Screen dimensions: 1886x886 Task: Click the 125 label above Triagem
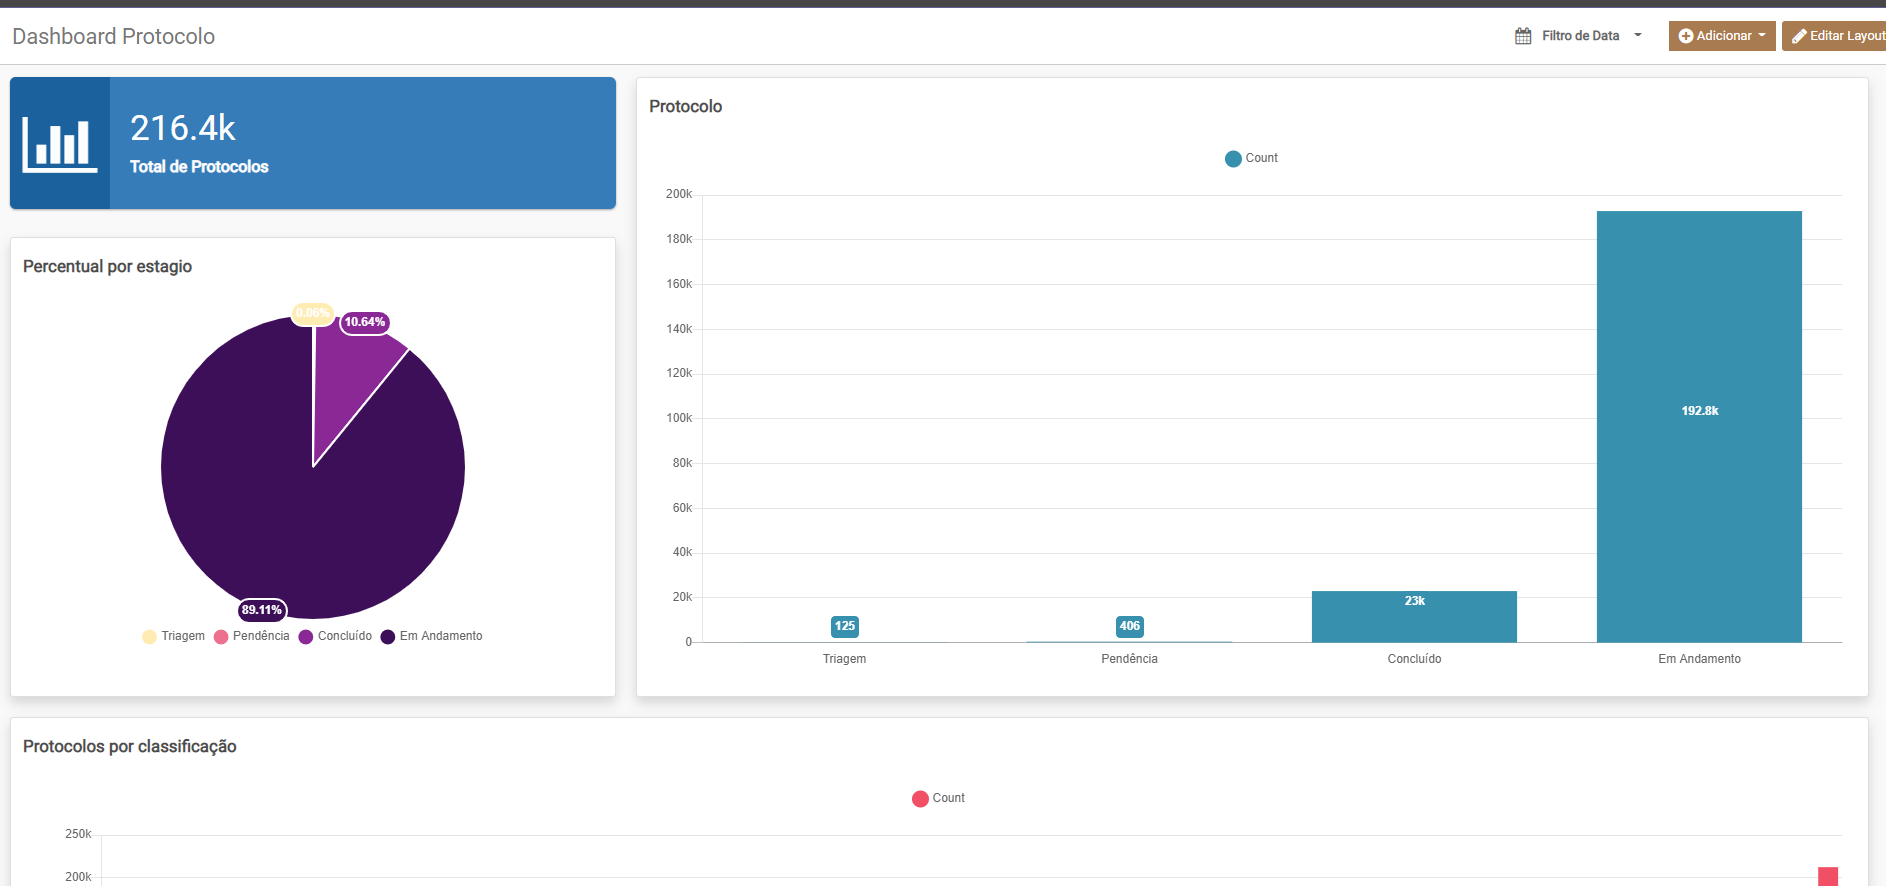tap(844, 627)
